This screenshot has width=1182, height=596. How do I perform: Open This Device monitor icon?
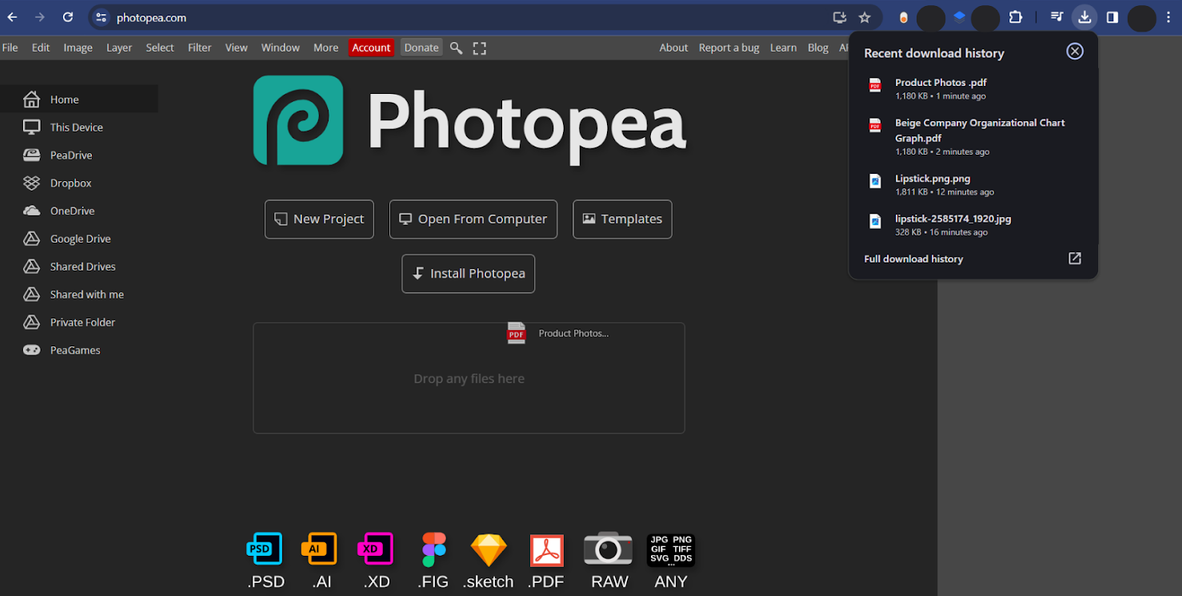pyautogui.click(x=31, y=127)
